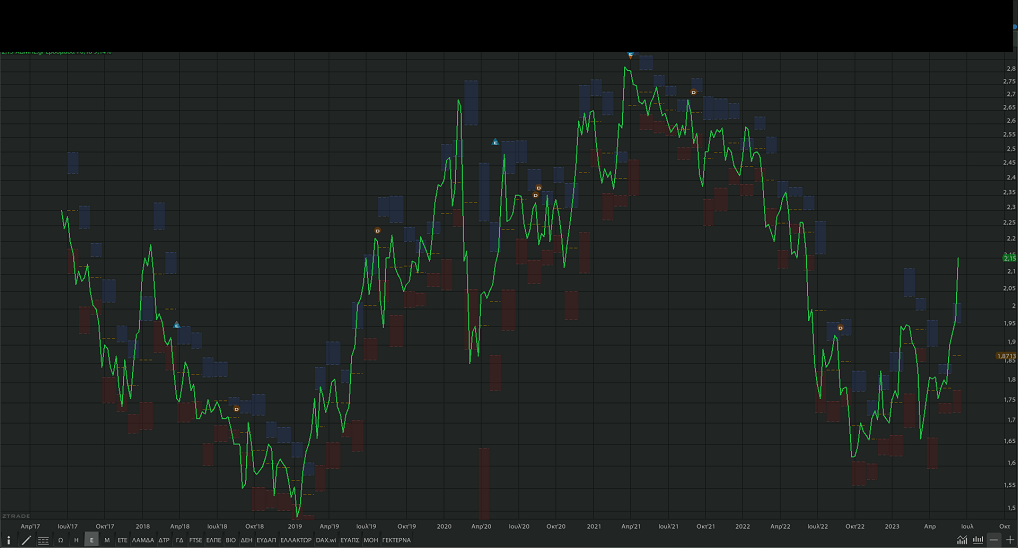Toggle the highlighted E timeframe button
Screen dimensions: 1019x548
point(91,540)
